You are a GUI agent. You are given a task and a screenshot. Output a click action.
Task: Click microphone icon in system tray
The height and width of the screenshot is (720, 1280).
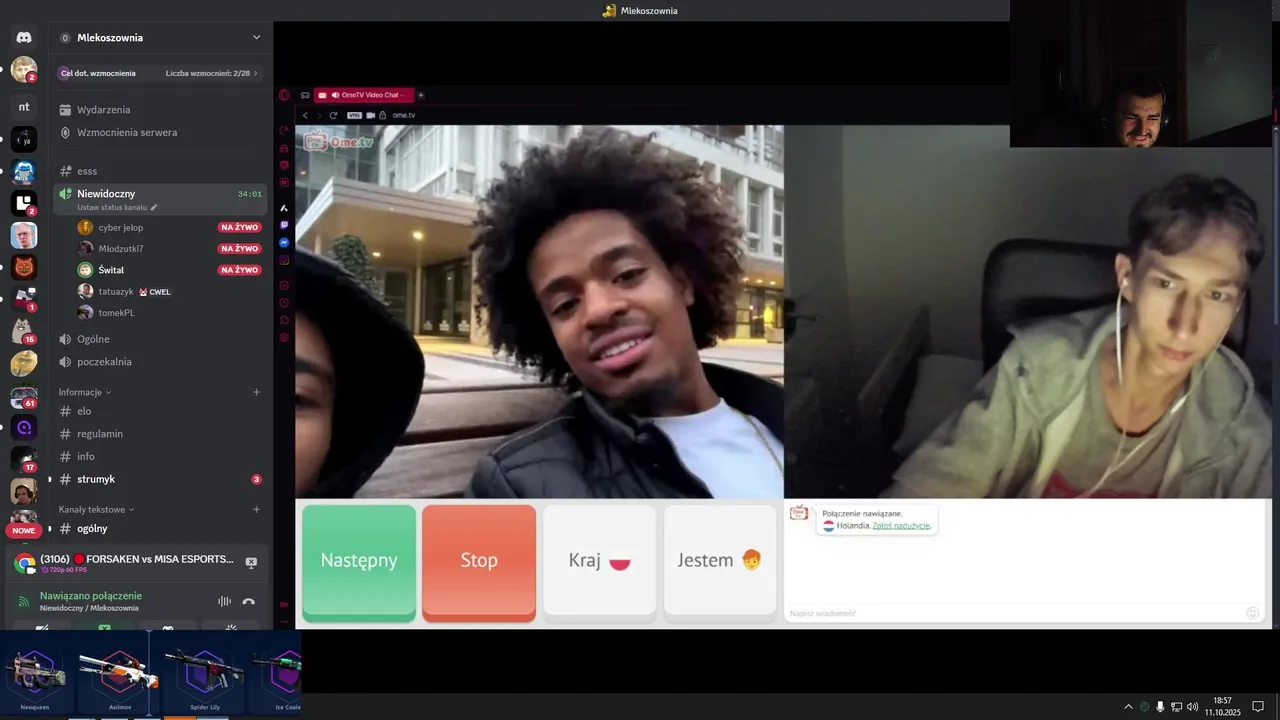1160,707
